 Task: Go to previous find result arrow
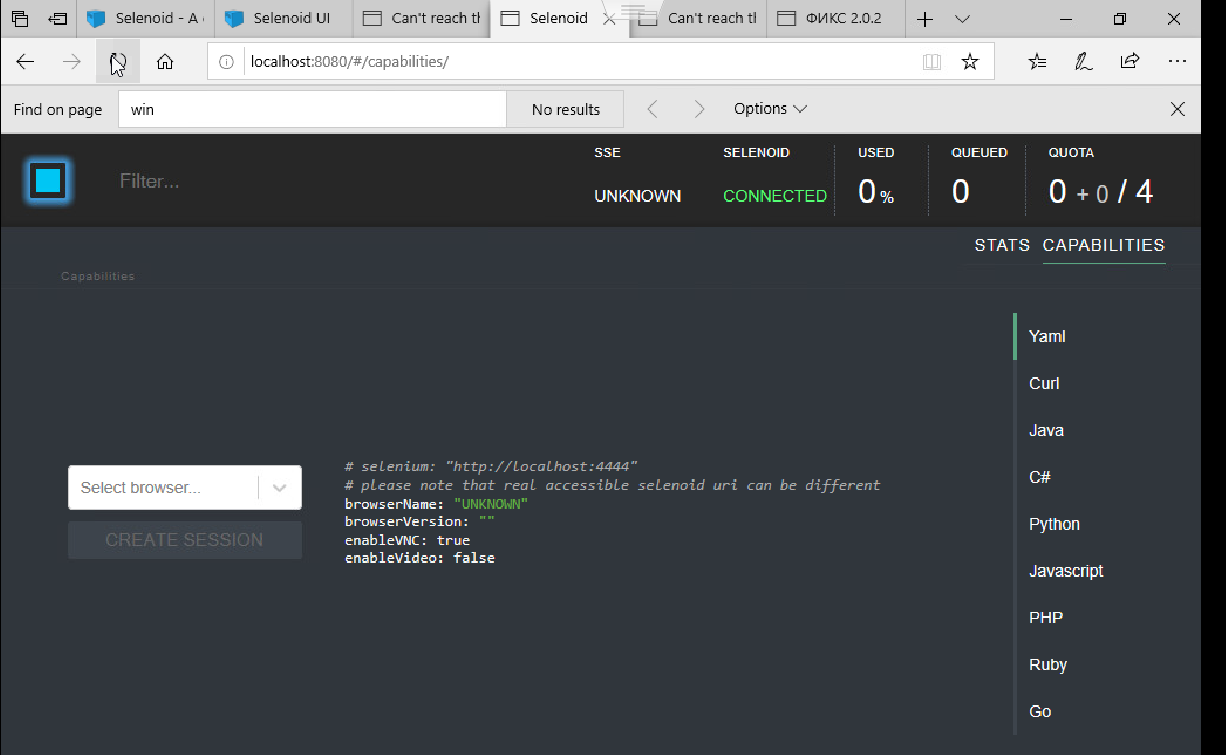click(653, 109)
